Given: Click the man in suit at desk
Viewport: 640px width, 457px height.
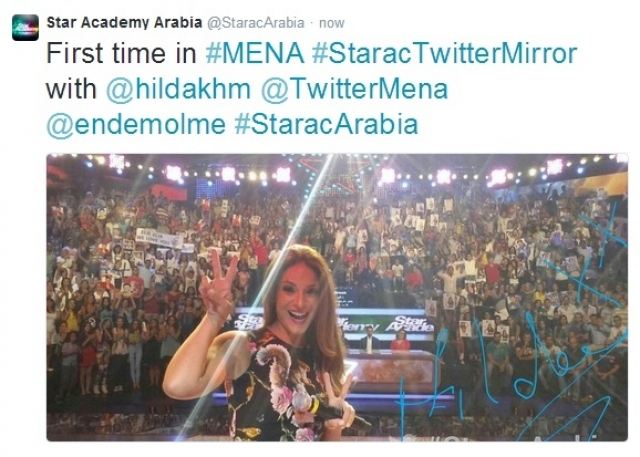Looking at the screenshot, I should 370,339.
